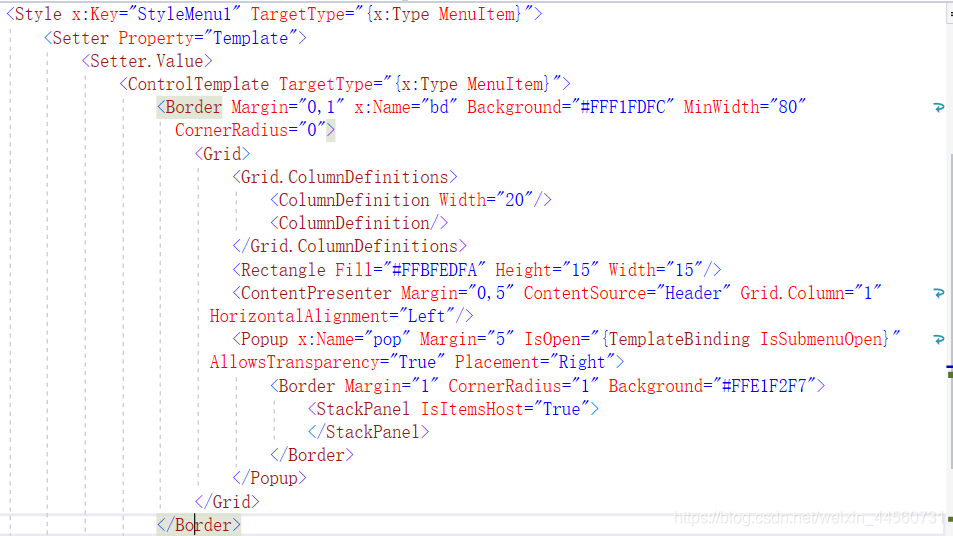This screenshot has width=953, height=536.
Task: Click the opening Grid tag
Action: (222, 154)
